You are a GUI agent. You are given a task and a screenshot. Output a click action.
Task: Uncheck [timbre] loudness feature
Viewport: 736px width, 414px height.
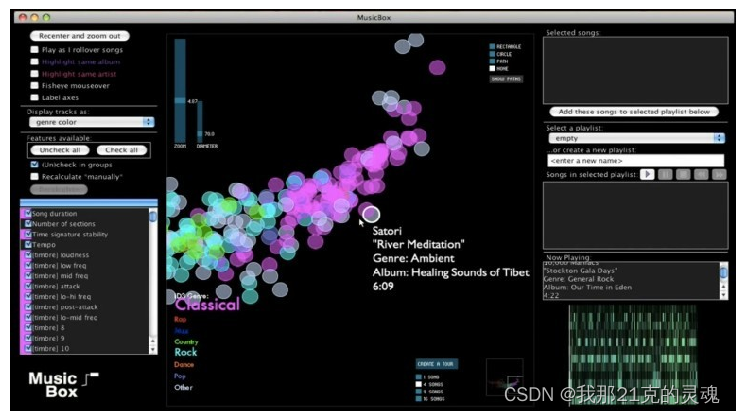click(x=28, y=255)
